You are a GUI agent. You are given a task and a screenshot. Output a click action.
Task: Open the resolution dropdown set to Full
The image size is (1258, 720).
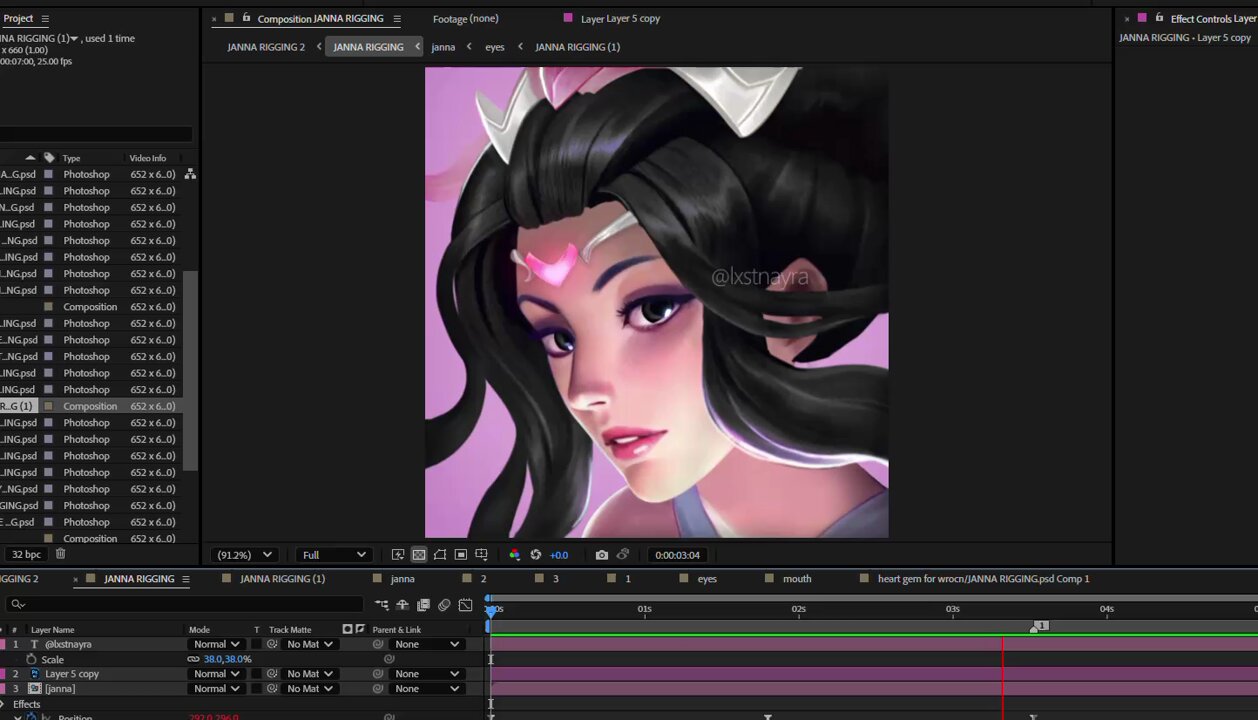click(334, 555)
